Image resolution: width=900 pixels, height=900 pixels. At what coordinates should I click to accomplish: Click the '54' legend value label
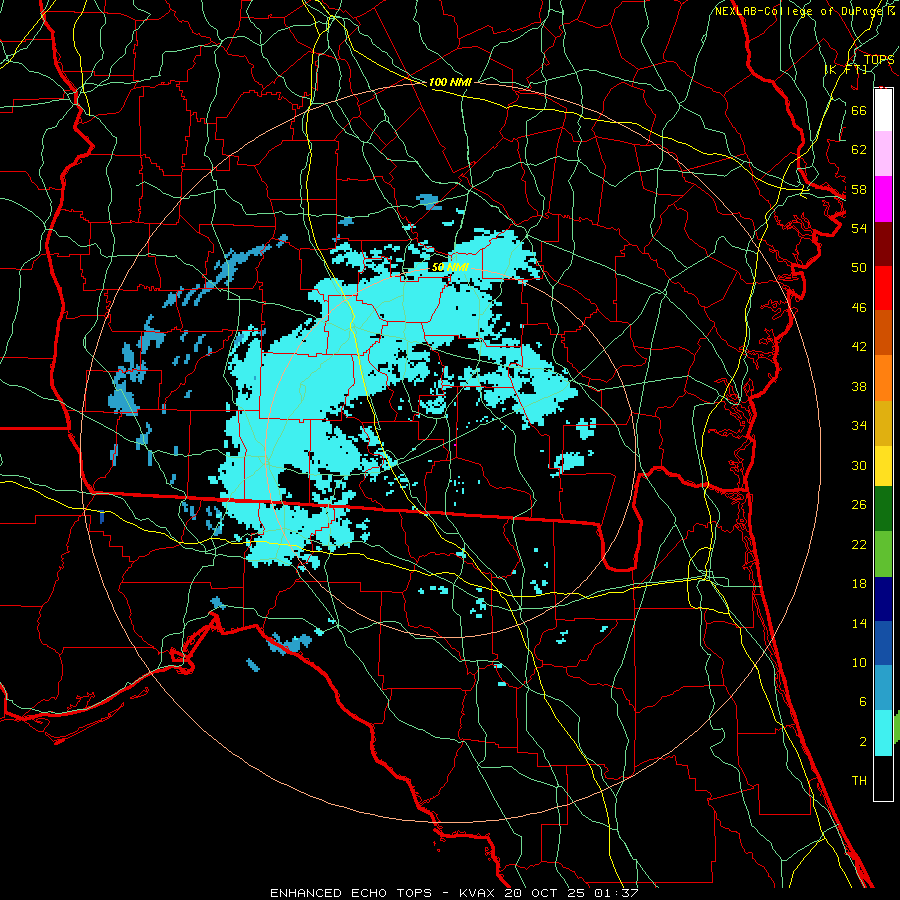pyautogui.click(x=859, y=228)
